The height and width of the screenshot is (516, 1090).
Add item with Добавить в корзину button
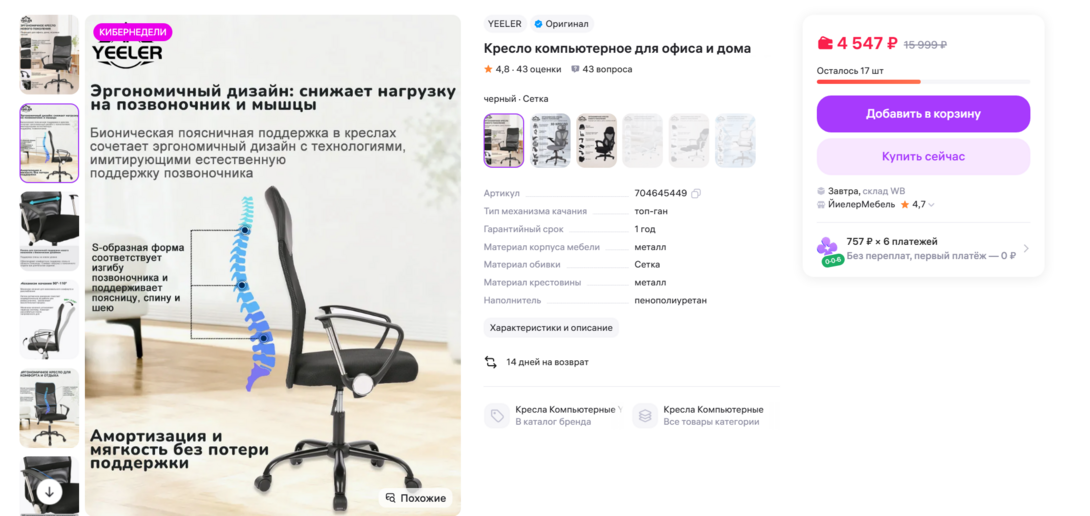point(923,114)
